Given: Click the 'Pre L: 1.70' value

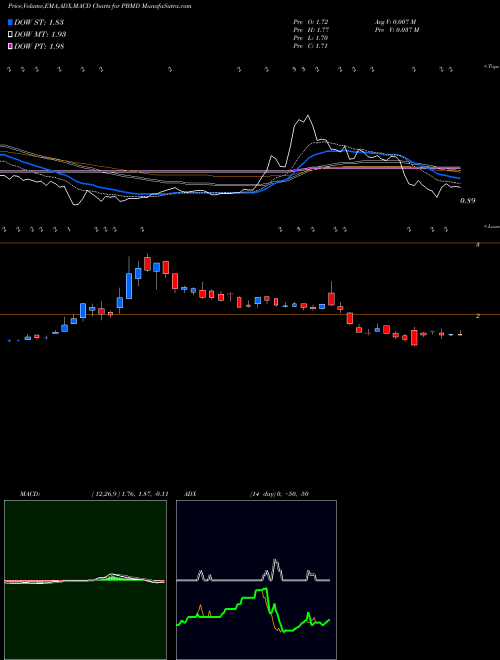Looking at the screenshot, I should (311, 38).
